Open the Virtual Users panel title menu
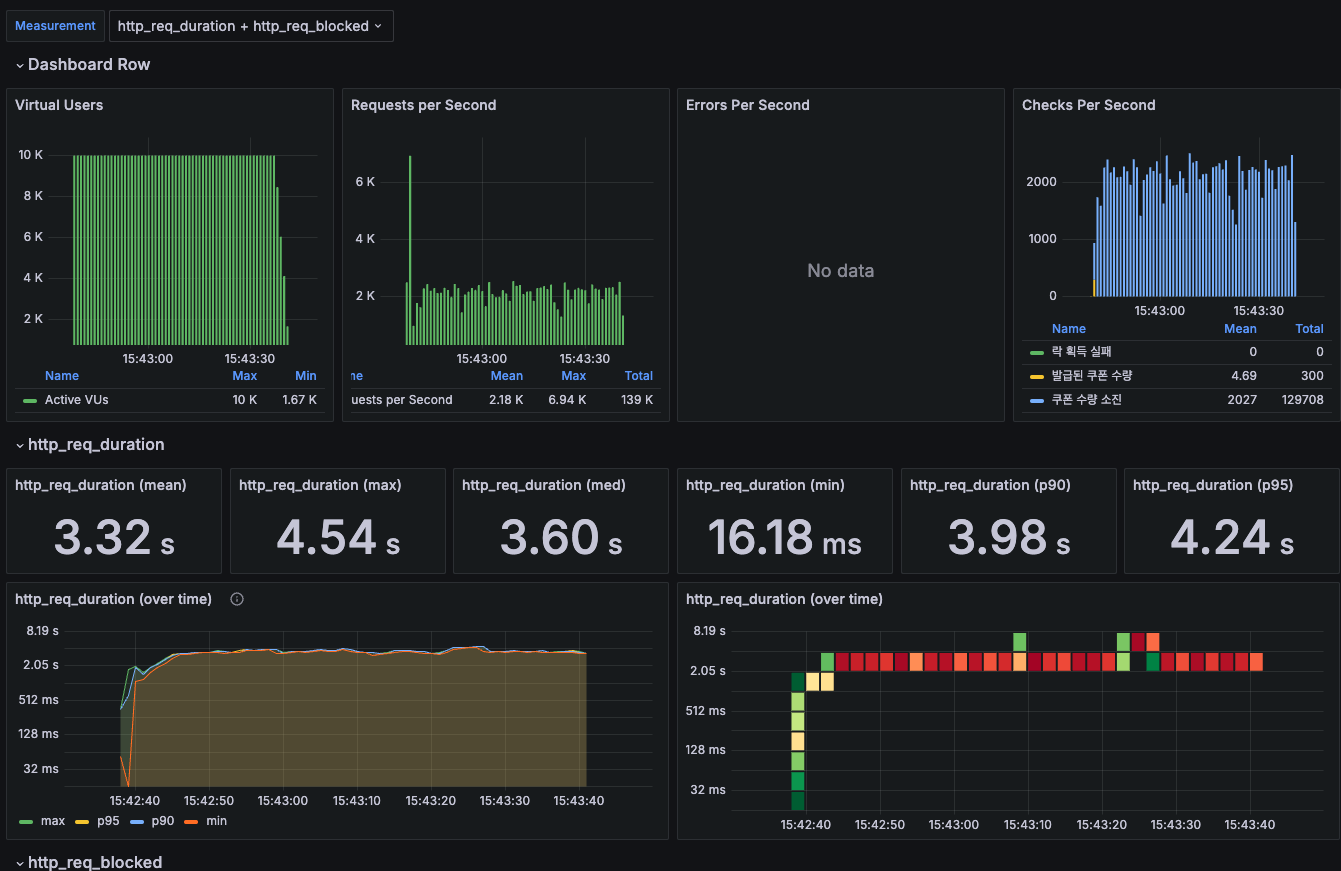This screenshot has width=1341, height=871. click(59, 105)
